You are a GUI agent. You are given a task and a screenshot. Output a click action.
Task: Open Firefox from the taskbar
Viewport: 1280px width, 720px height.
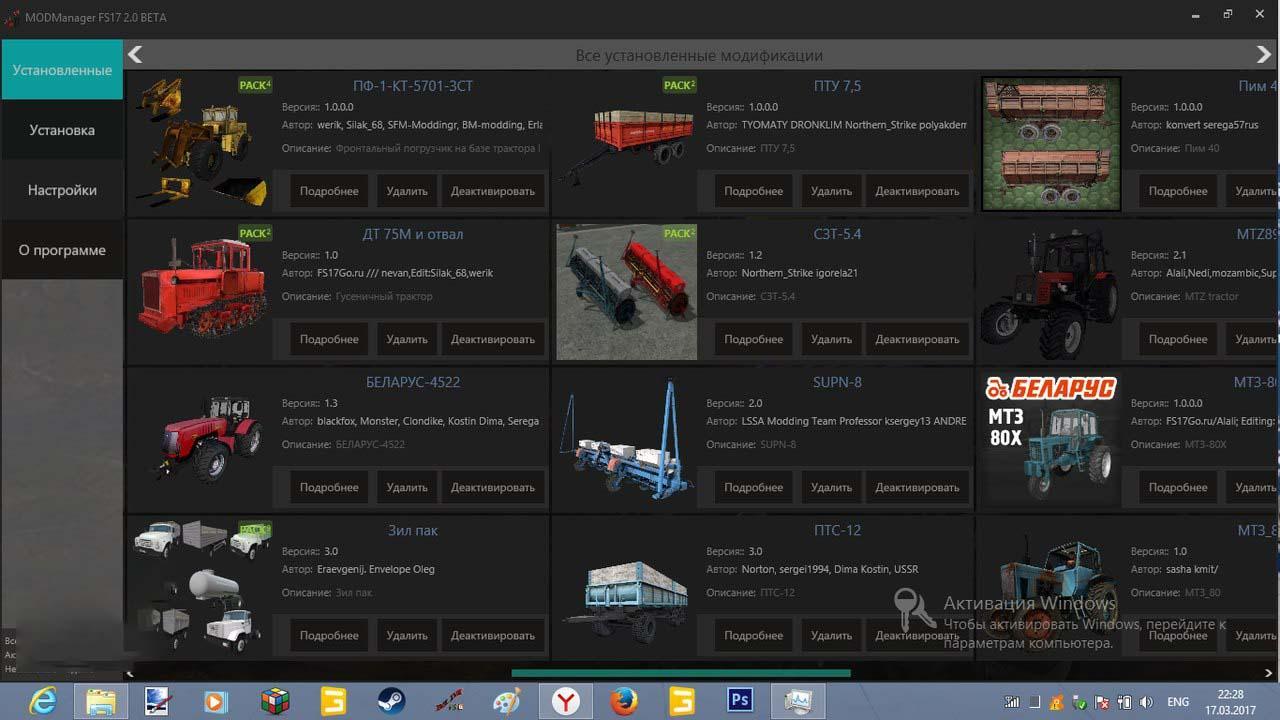[x=623, y=701]
